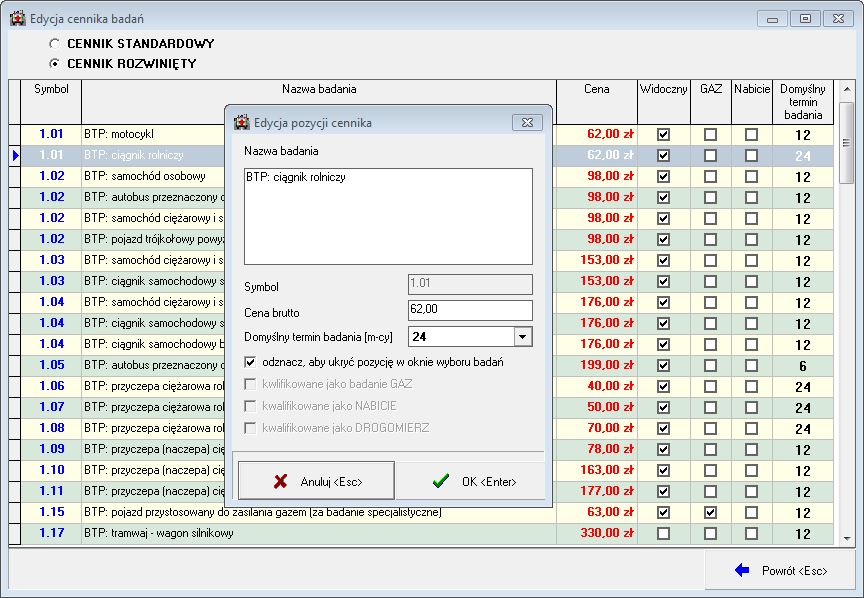Toggle Nabicie checkbox for motocykl row
Screen dimensions: 864x598
coord(751,134)
